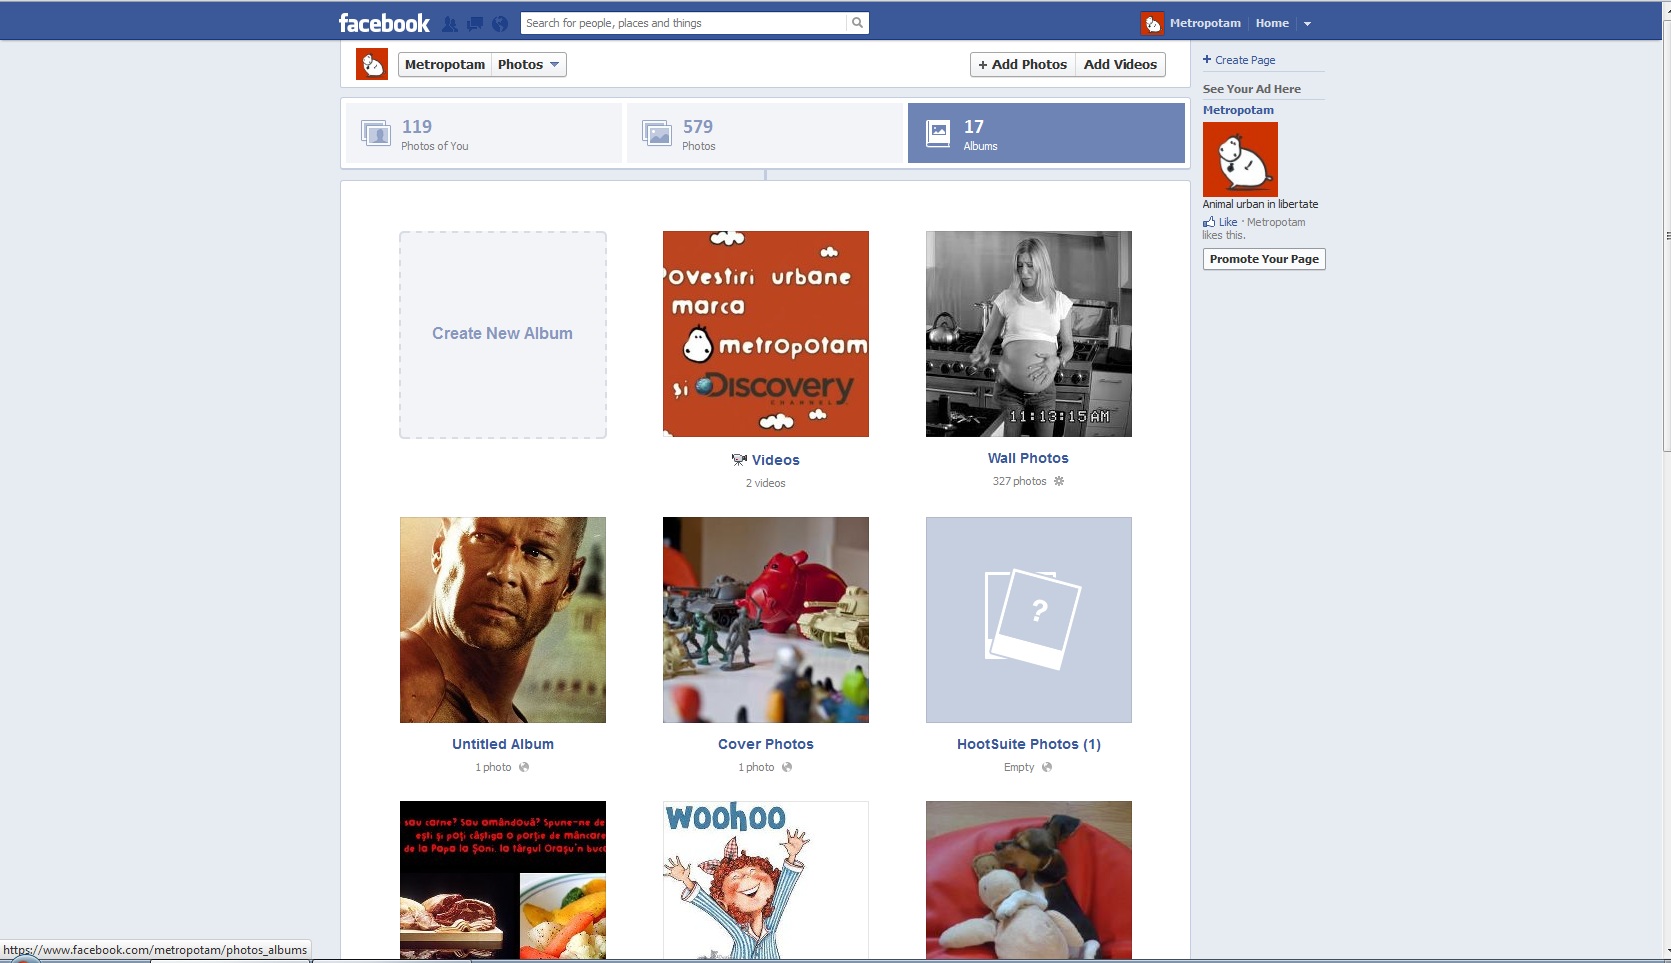Viewport: 1671px width, 963px height.
Task: Click the Add Photos button
Action: pyautogui.click(x=1022, y=65)
